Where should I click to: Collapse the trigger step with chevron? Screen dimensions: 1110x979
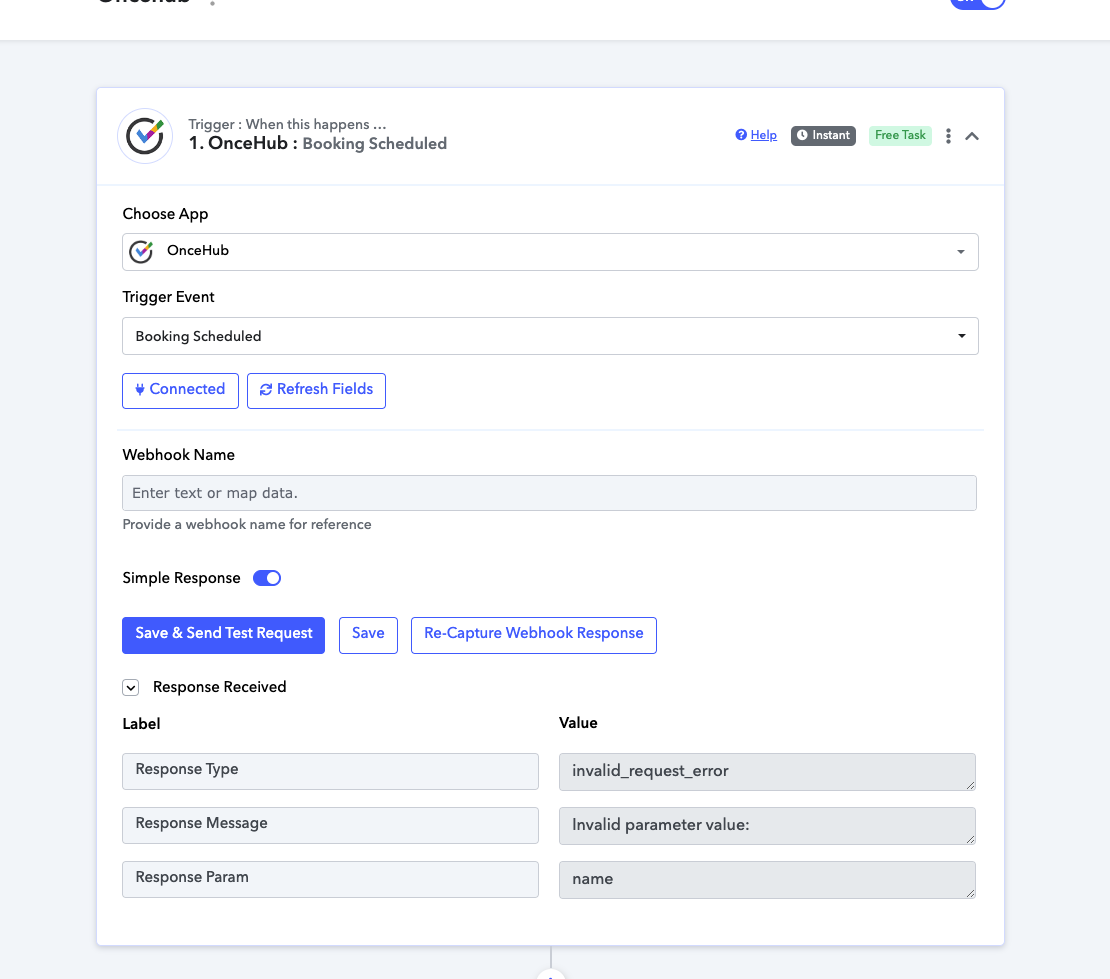972,136
